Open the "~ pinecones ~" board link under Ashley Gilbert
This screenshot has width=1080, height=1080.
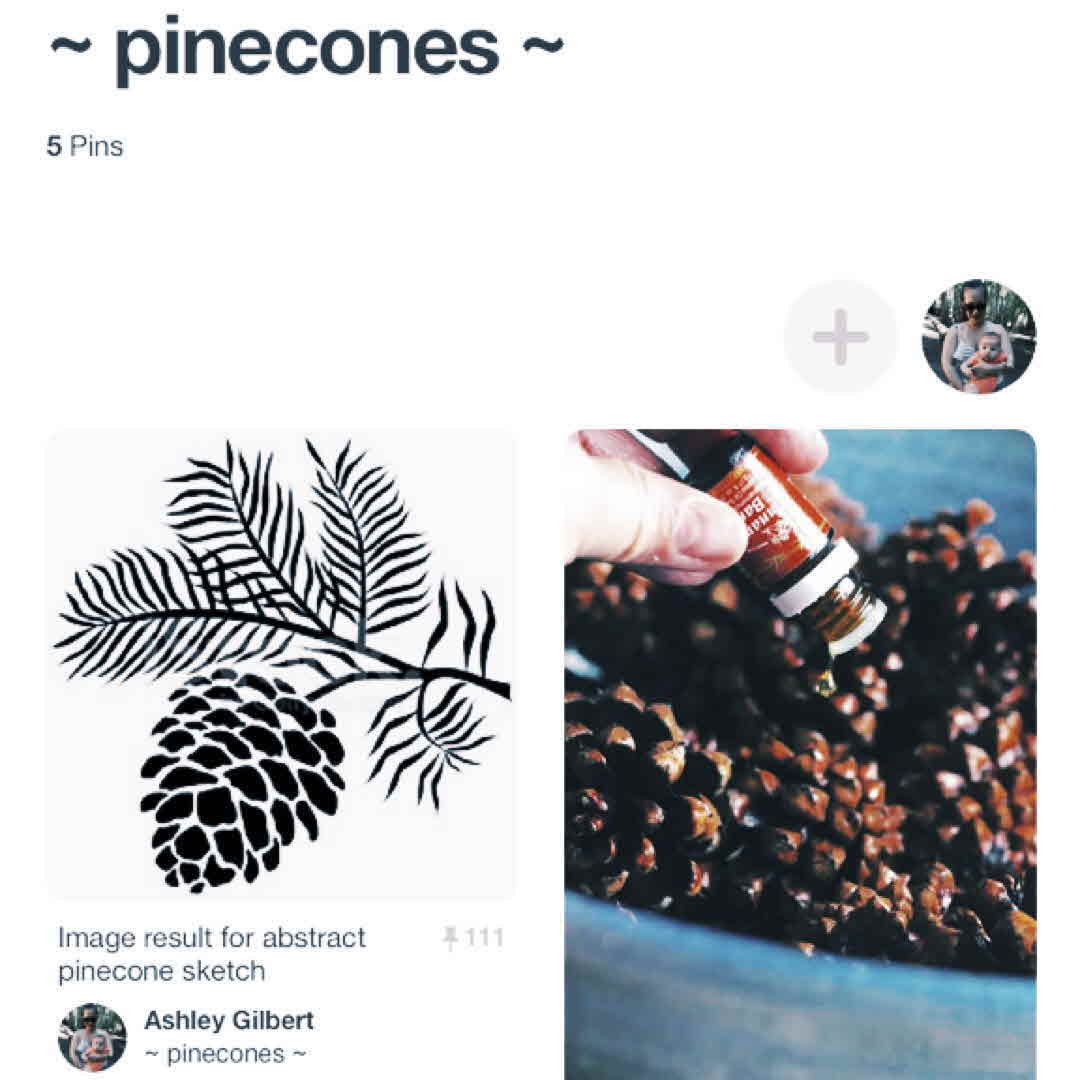225,1054
